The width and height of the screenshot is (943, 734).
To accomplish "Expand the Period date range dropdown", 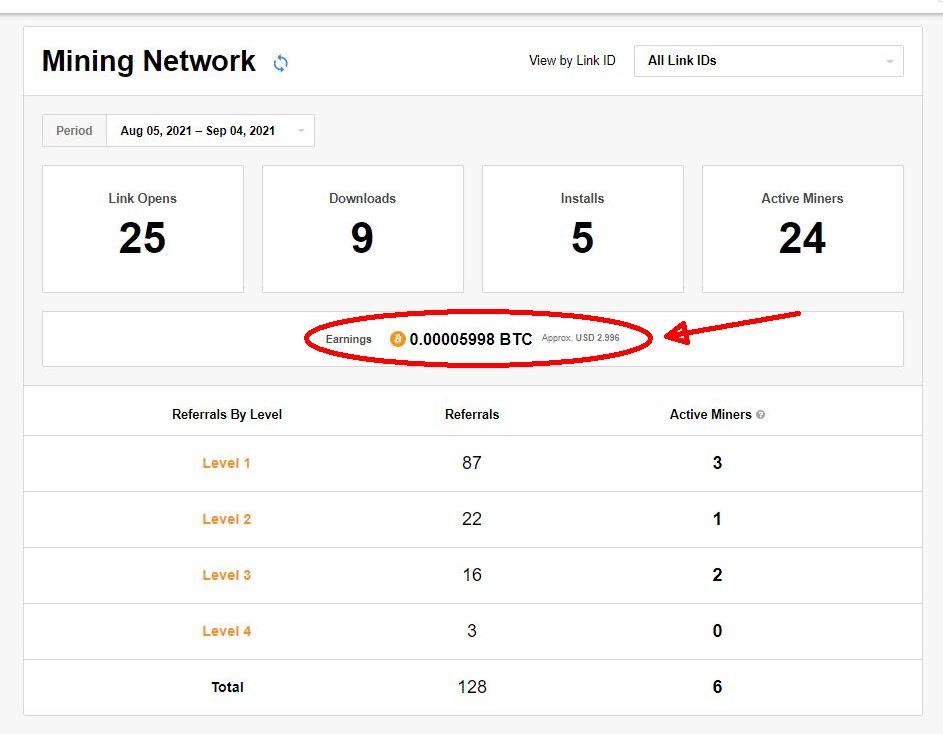I will pos(210,131).
